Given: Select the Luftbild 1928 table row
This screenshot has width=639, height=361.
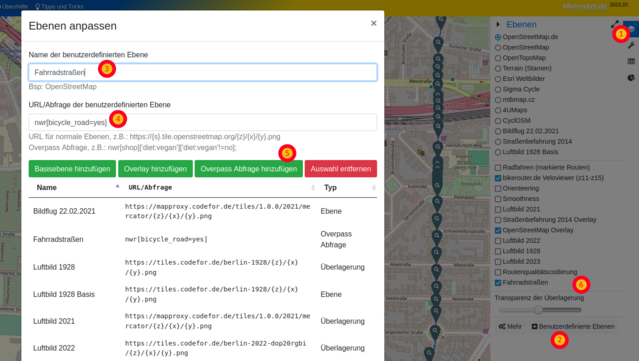Looking at the screenshot, I should point(203,267).
